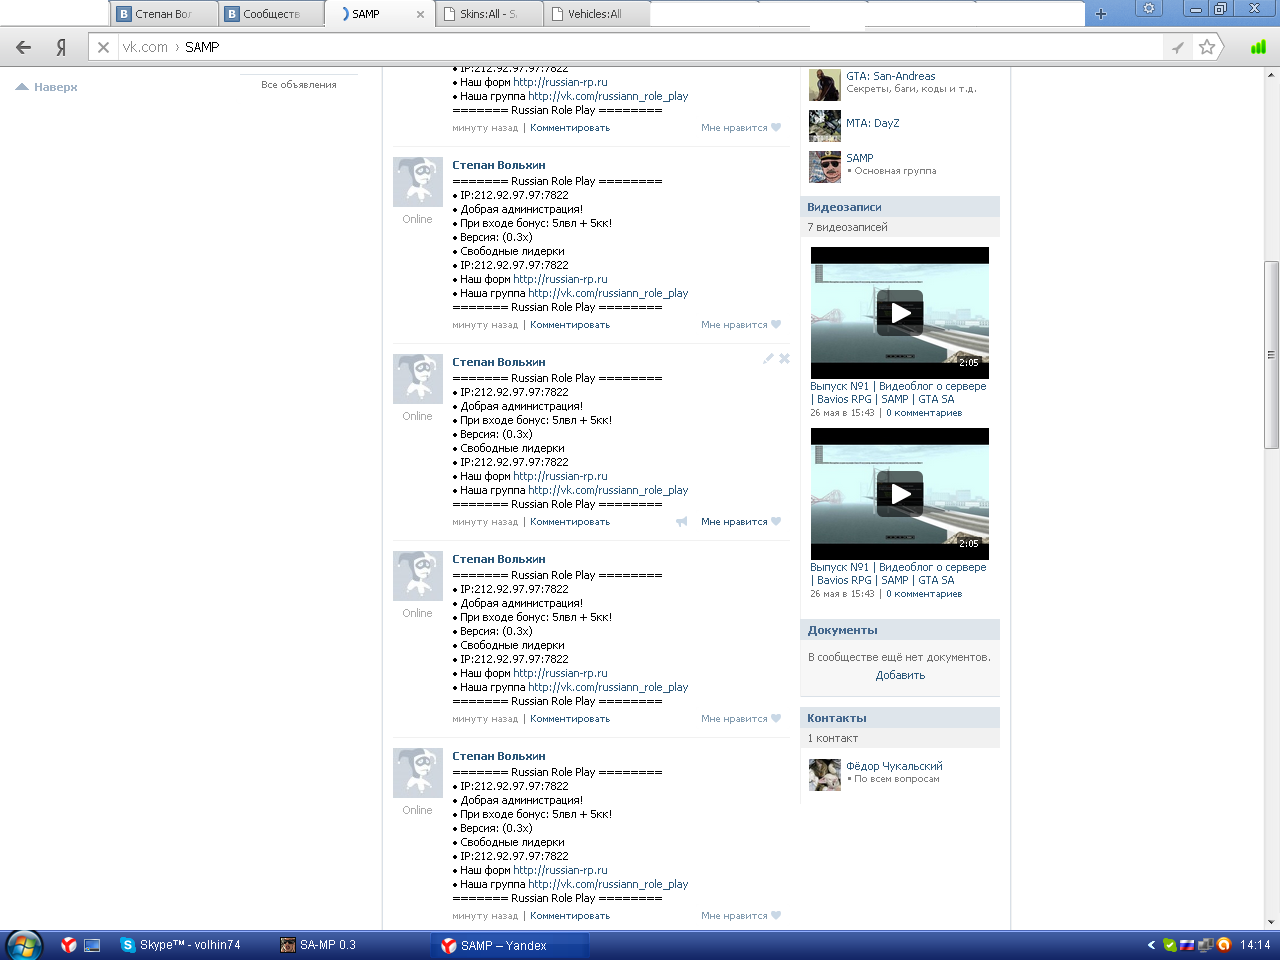
Task: Click Фёдор Чукальский contact photo
Action: (x=825, y=775)
